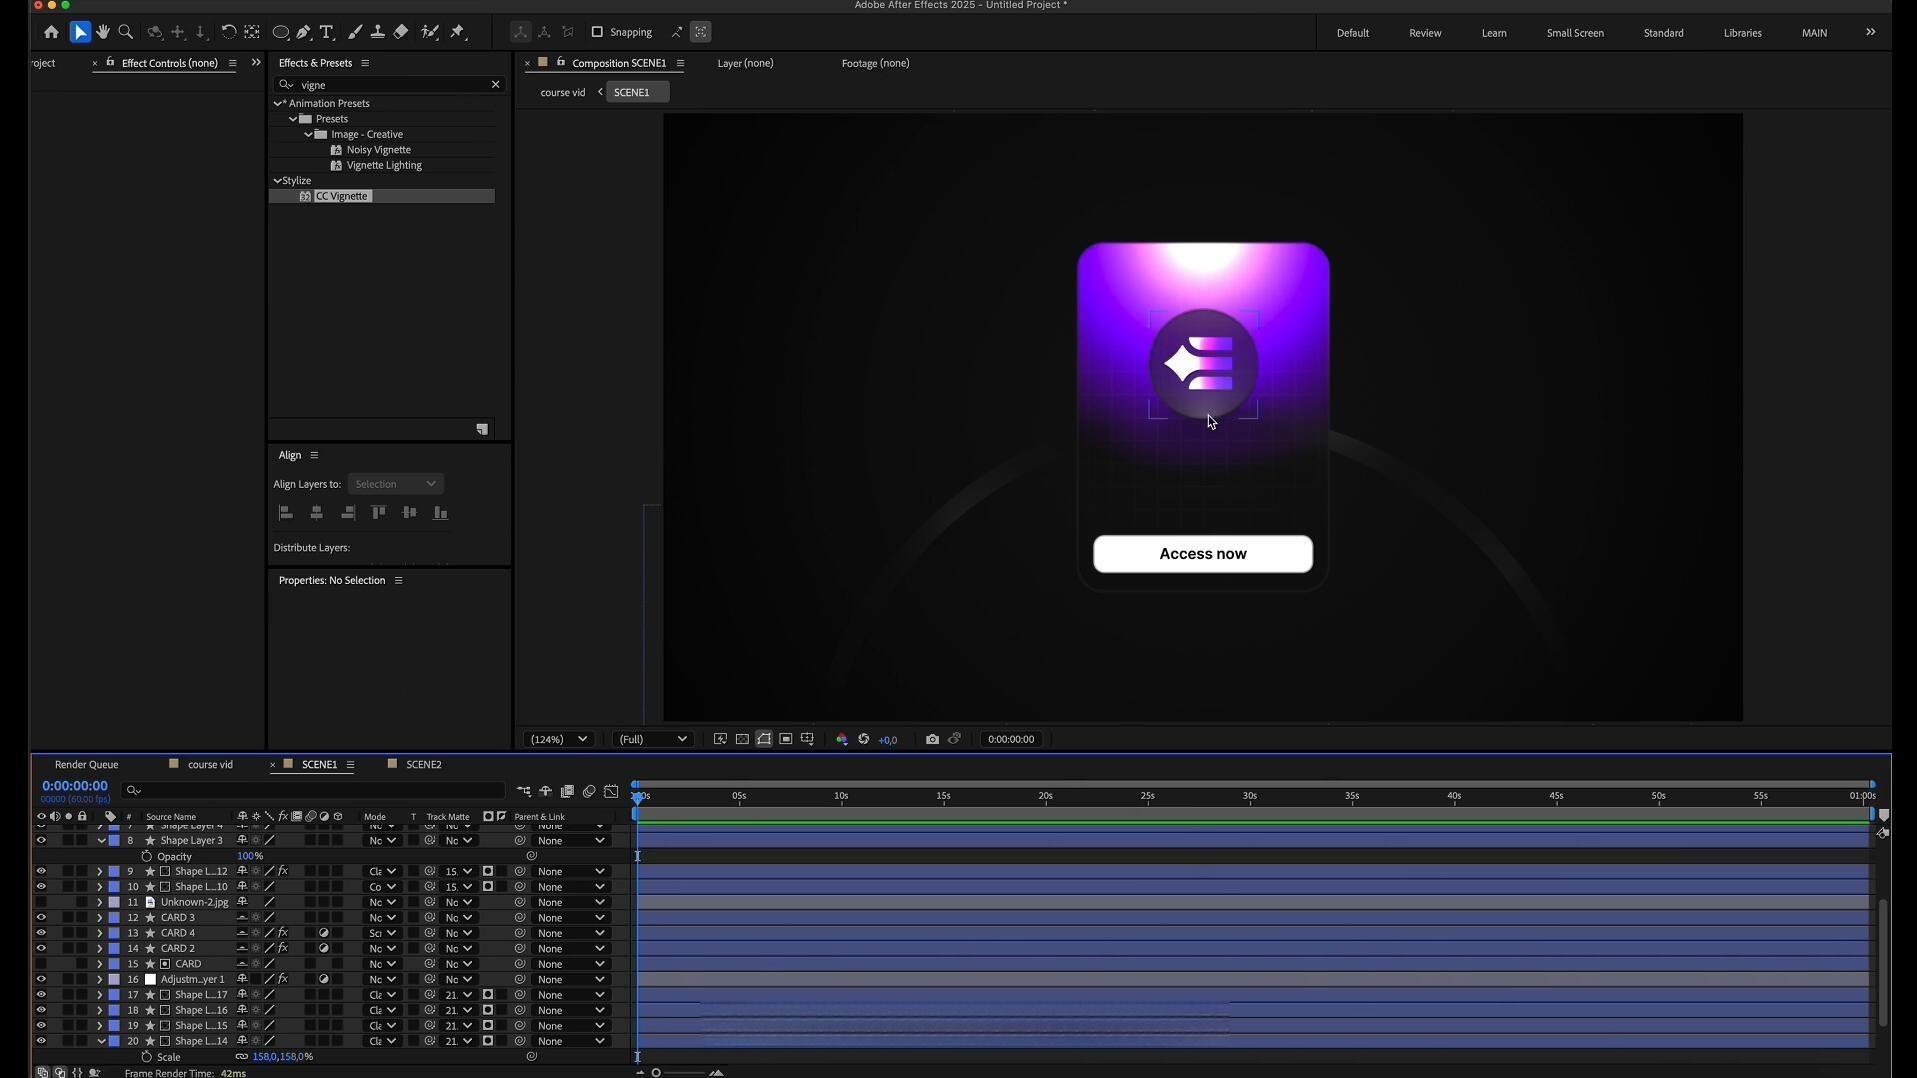The width and height of the screenshot is (1917, 1078).
Task: Select the Type tool
Action: 326,32
